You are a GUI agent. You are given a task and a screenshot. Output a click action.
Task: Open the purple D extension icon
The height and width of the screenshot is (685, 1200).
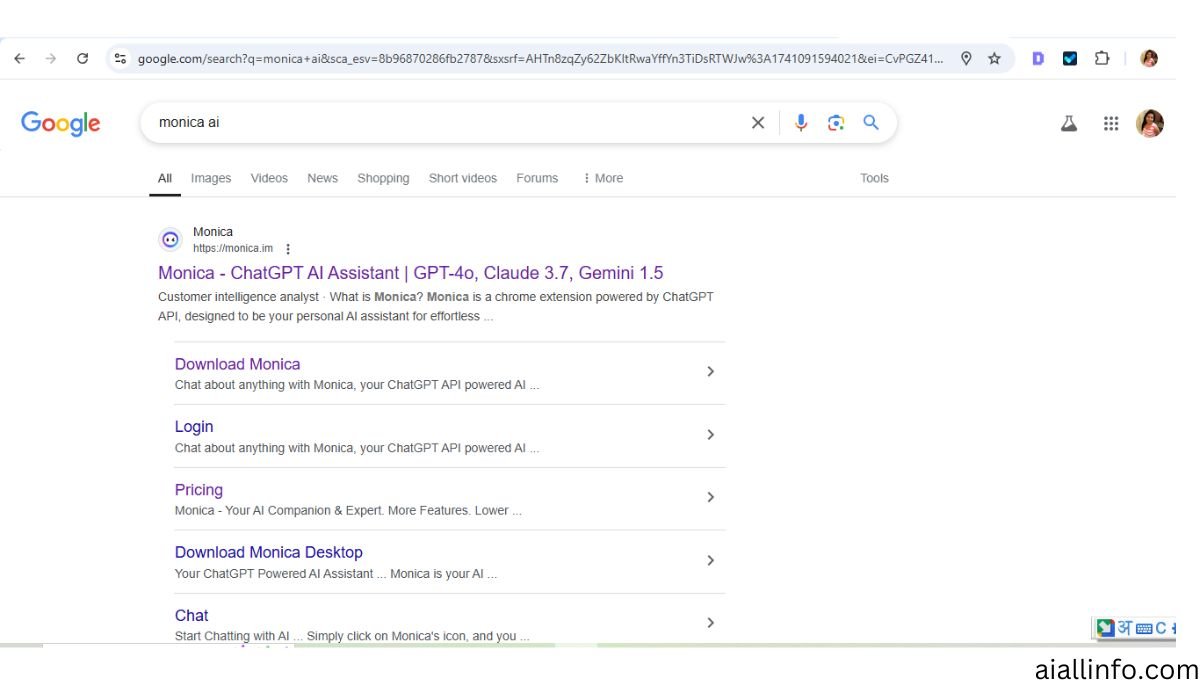coord(1038,59)
